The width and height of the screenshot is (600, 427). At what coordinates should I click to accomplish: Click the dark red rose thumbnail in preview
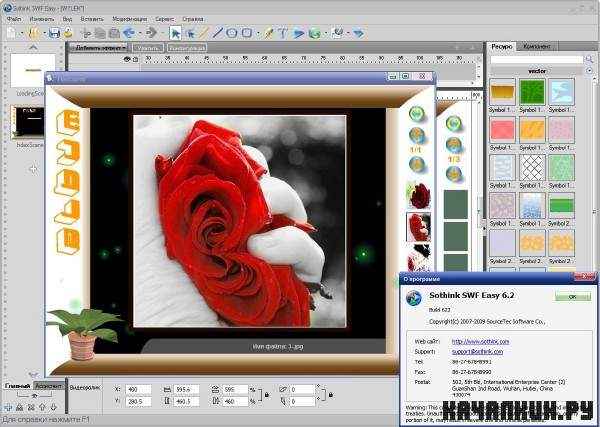(x=418, y=196)
